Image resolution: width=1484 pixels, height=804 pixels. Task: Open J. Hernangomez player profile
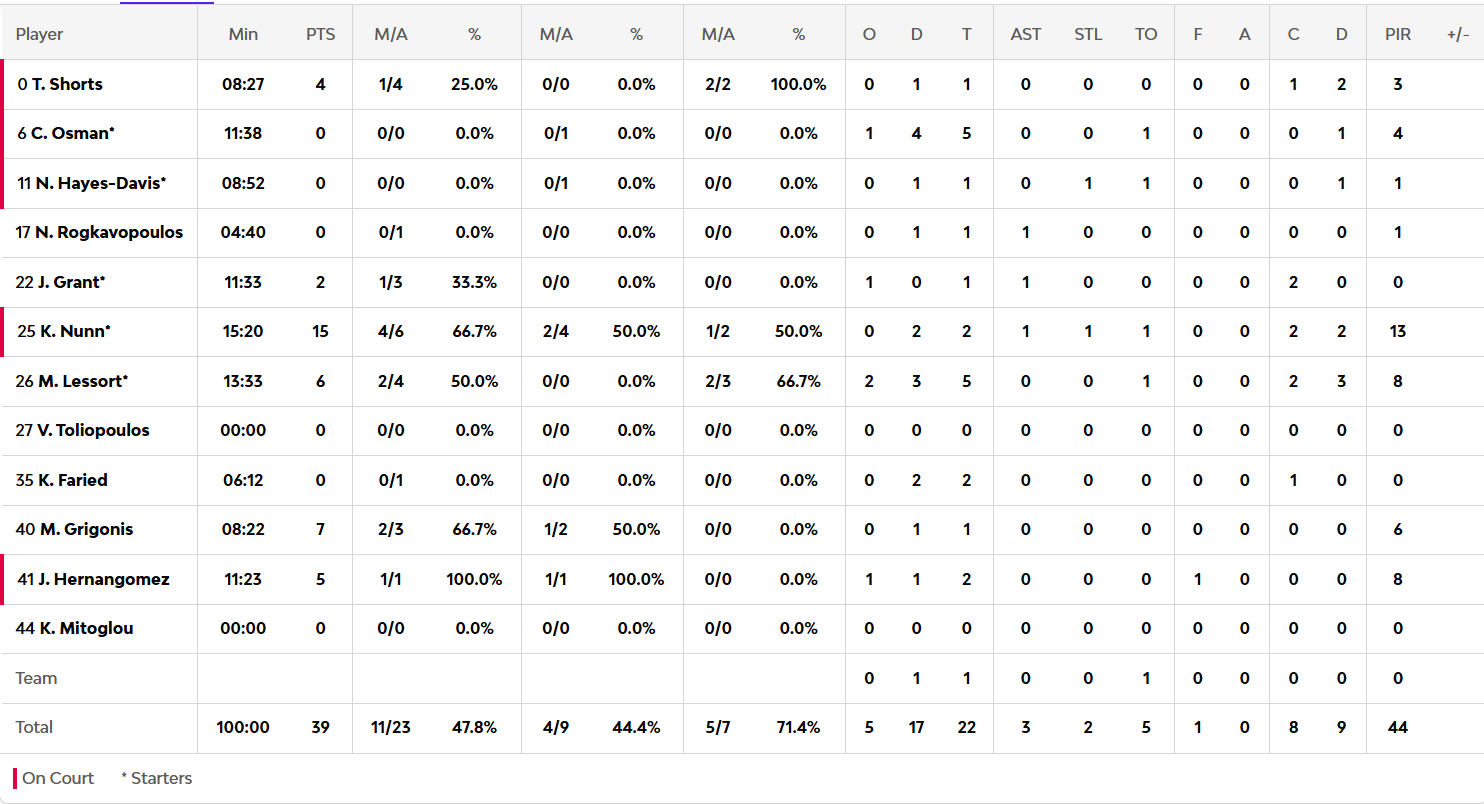[104, 579]
